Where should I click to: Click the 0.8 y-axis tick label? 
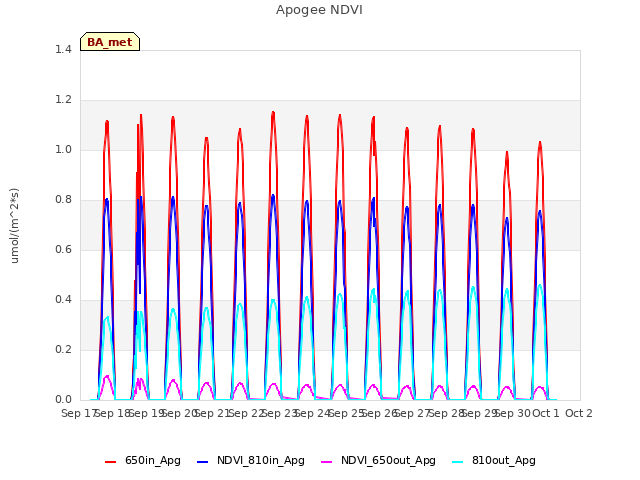(63, 200)
